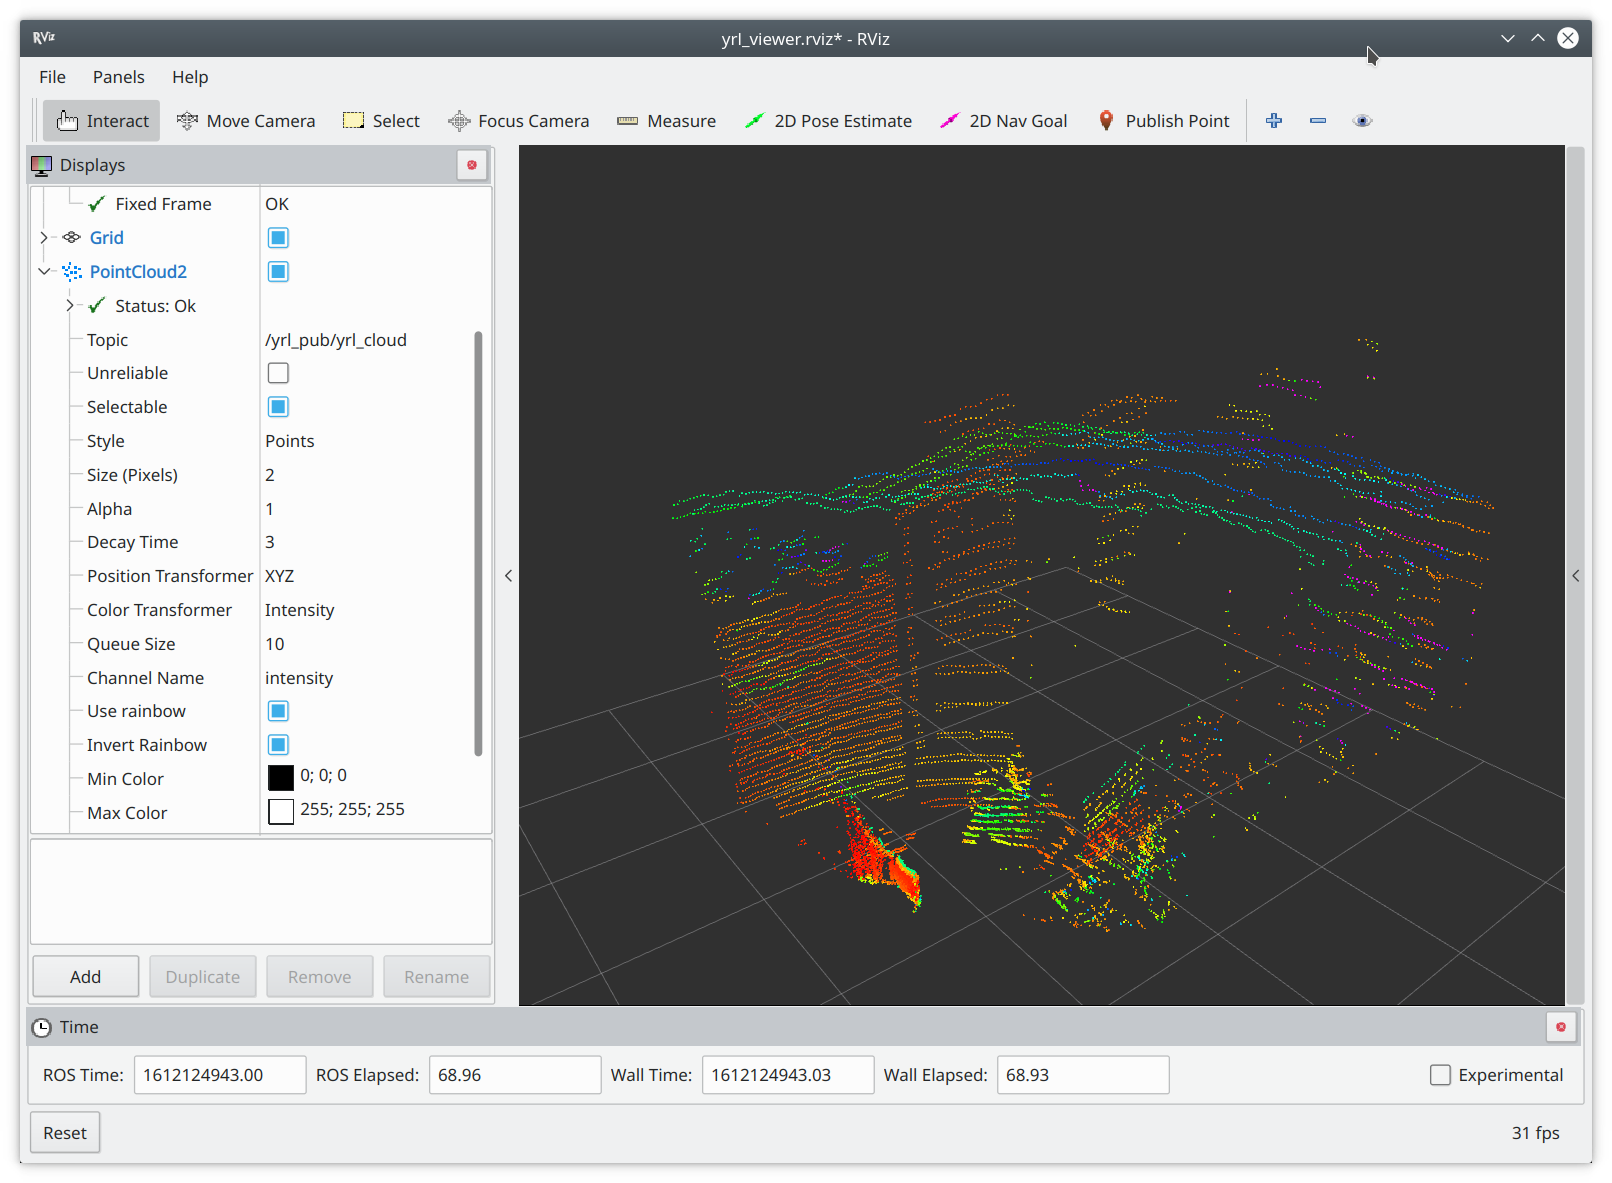Close the Displays panel

tap(472, 165)
